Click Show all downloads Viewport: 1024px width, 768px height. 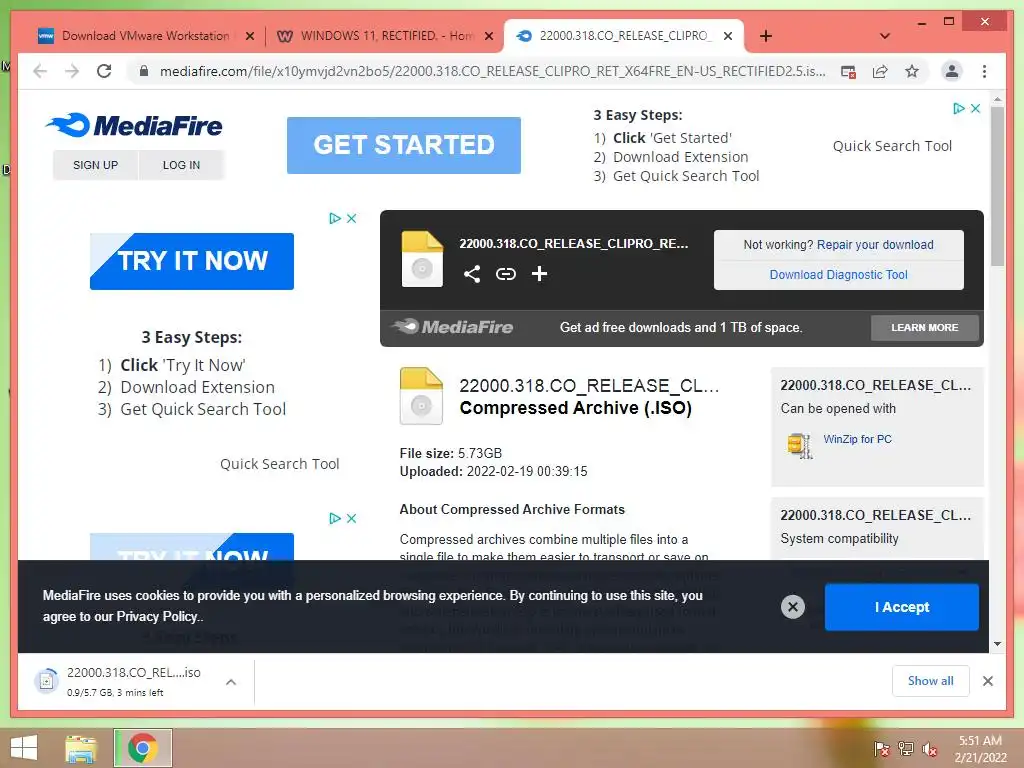(x=931, y=681)
